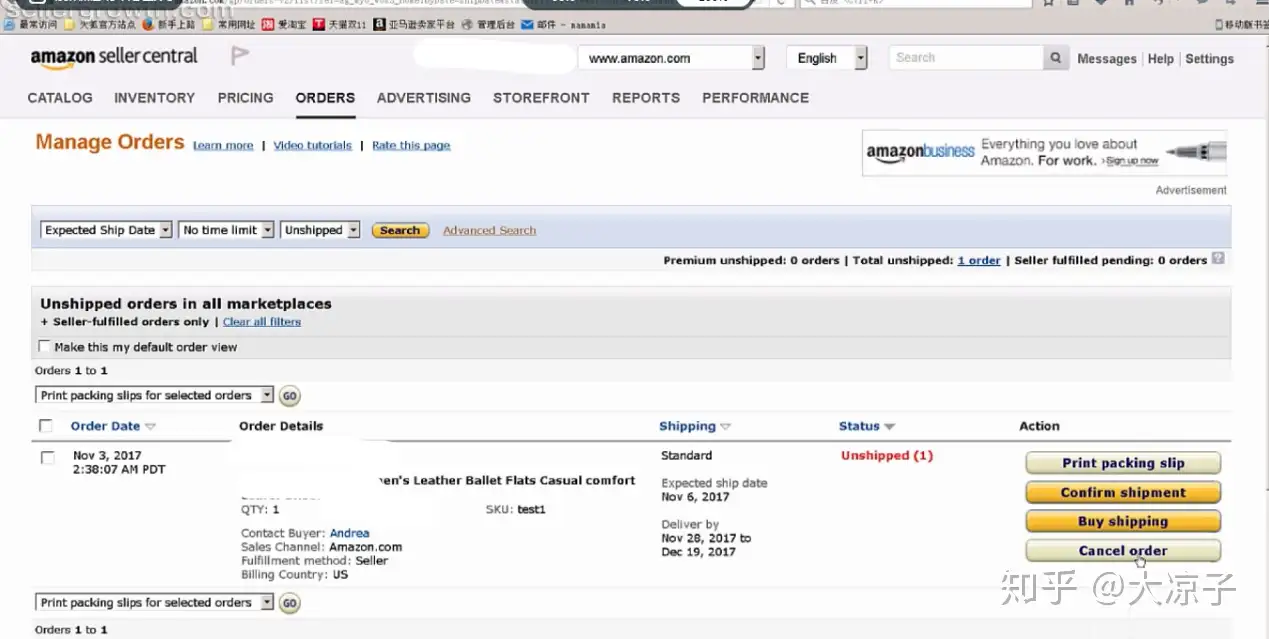
Task: Click the Learn more link
Action: click(x=223, y=145)
